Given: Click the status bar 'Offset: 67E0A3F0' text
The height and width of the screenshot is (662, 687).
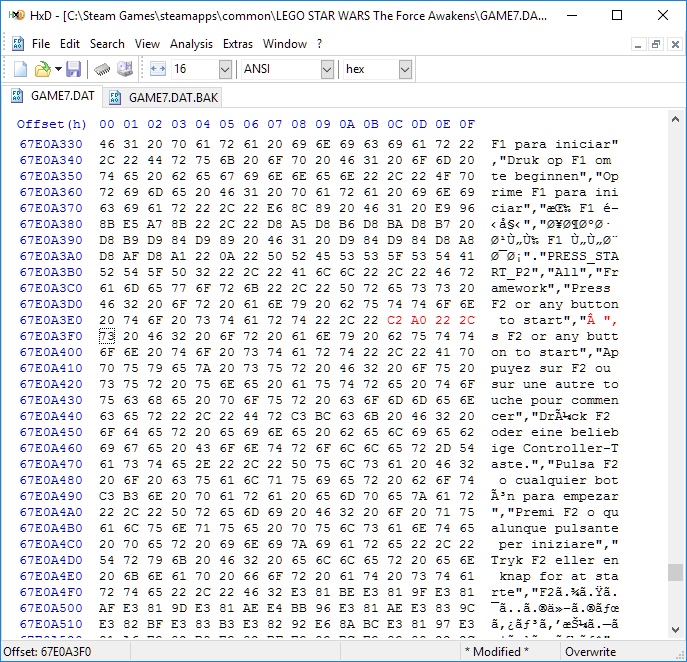Looking at the screenshot, I should 47,652.
